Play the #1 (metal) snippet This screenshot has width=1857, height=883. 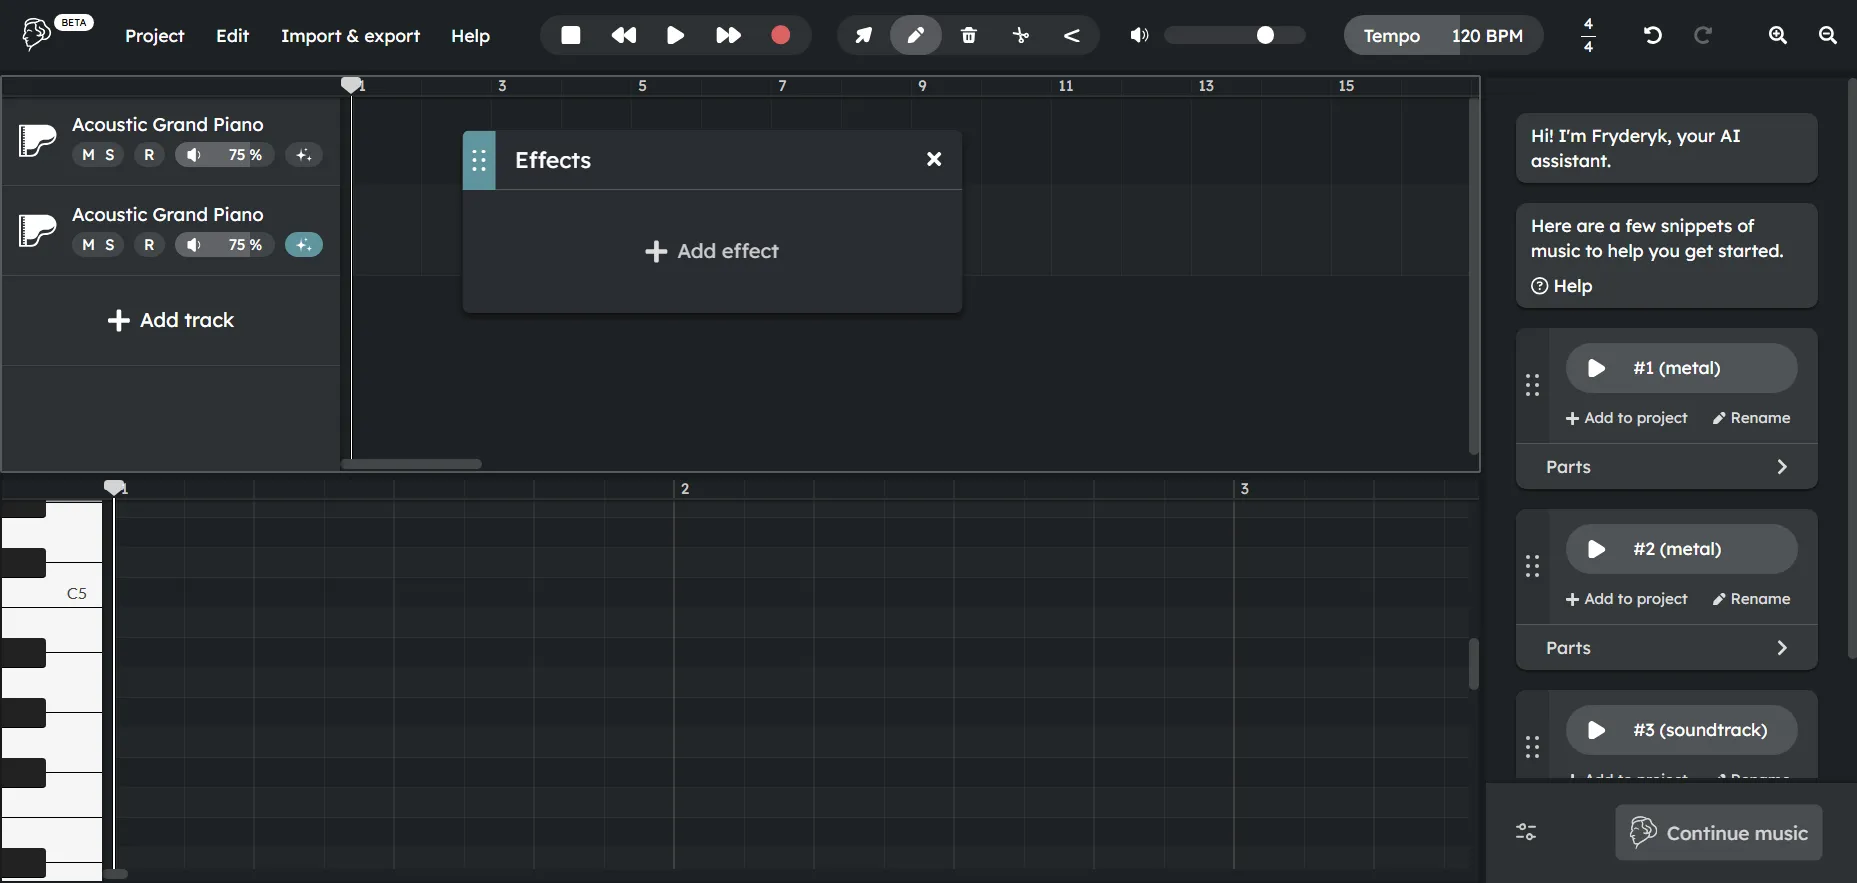(1596, 368)
